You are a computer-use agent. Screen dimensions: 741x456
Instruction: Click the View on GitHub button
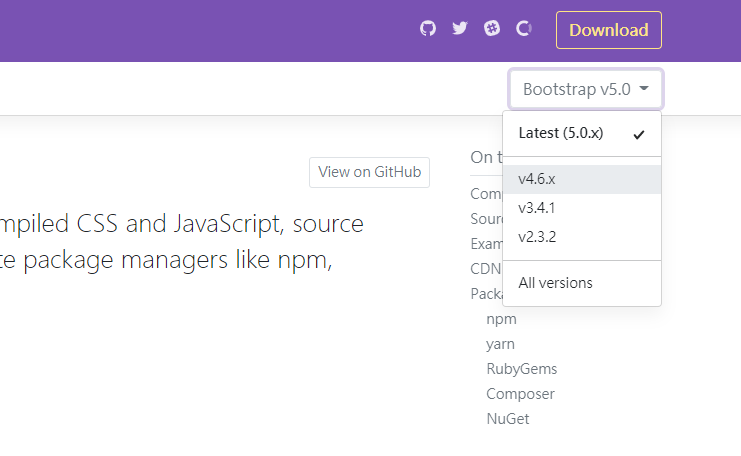[x=369, y=172]
